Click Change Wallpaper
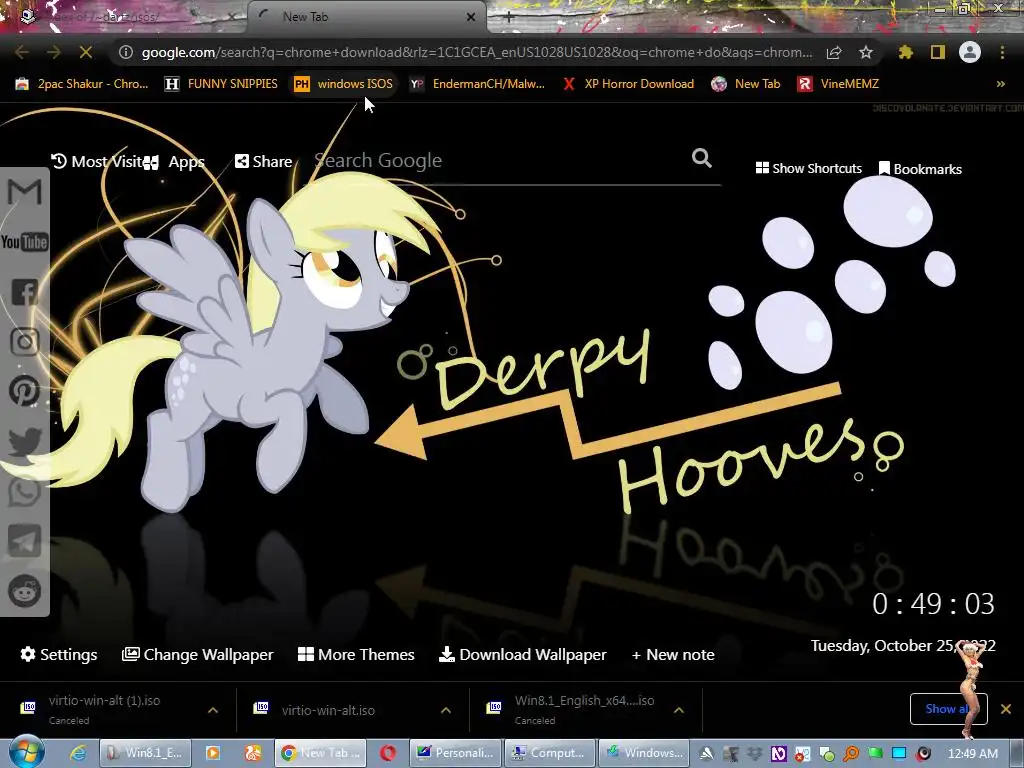The width and height of the screenshot is (1024, 768). (197, 654)
